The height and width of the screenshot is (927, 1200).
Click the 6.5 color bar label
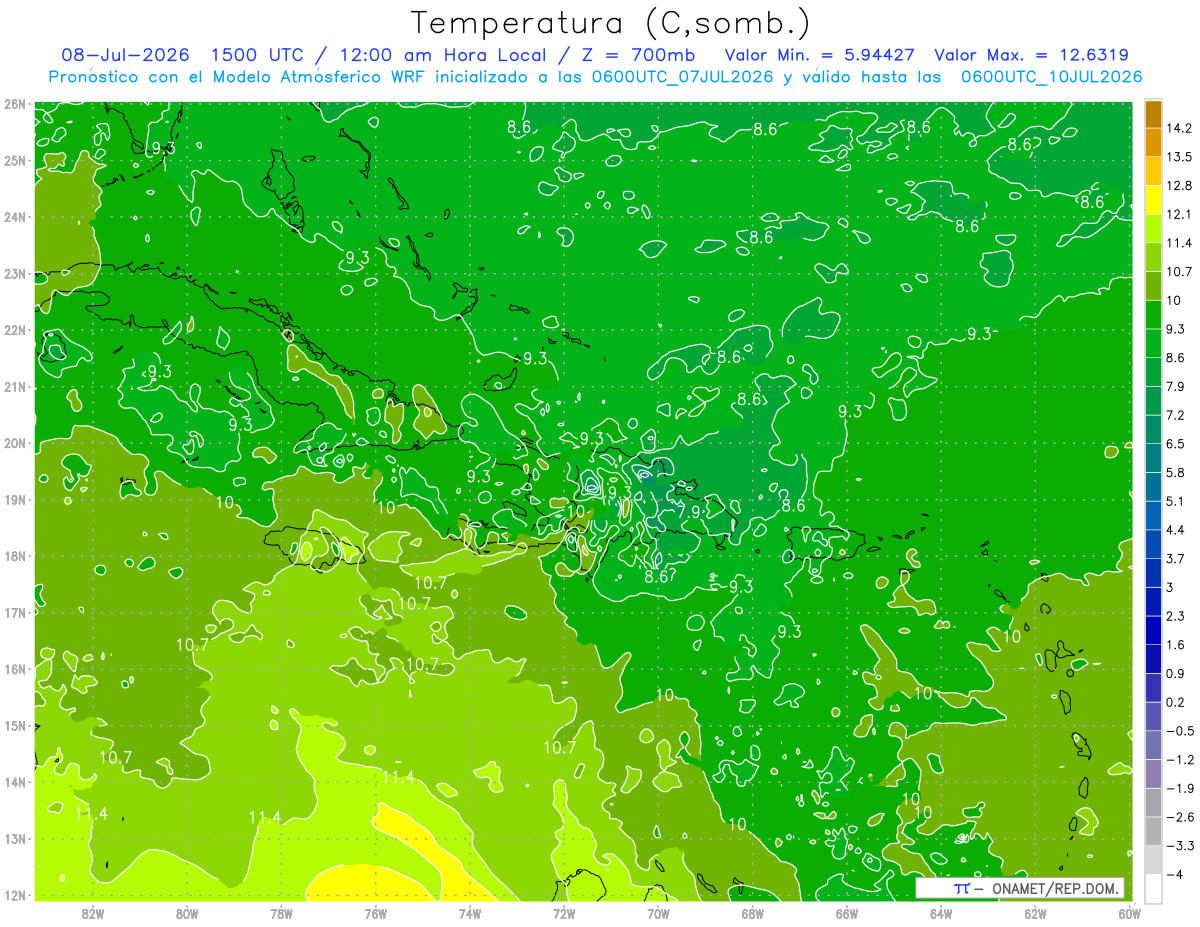[x=1176, y=443]
